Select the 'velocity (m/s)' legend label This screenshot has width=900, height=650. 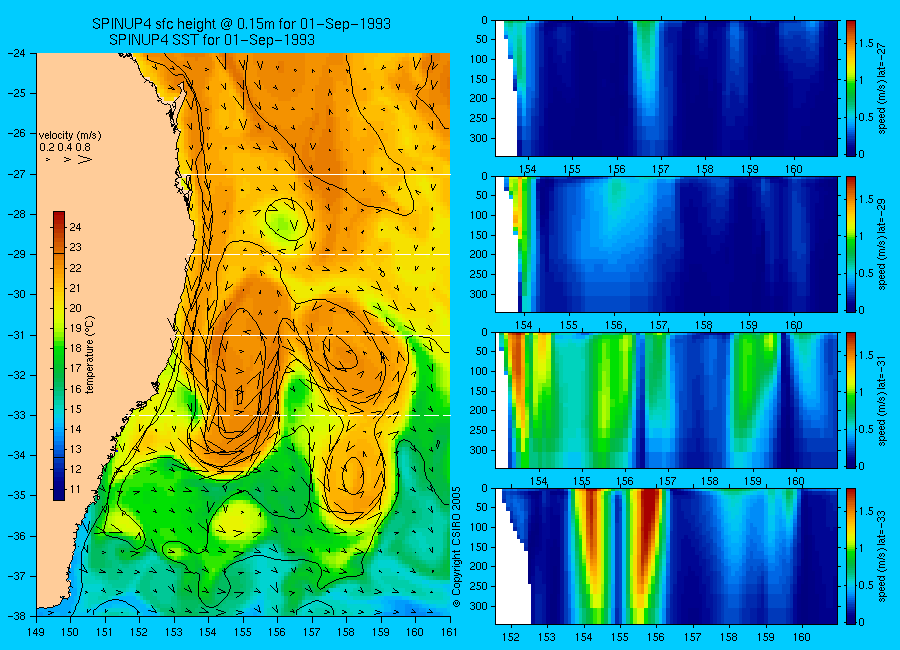(x=69, y=136)
